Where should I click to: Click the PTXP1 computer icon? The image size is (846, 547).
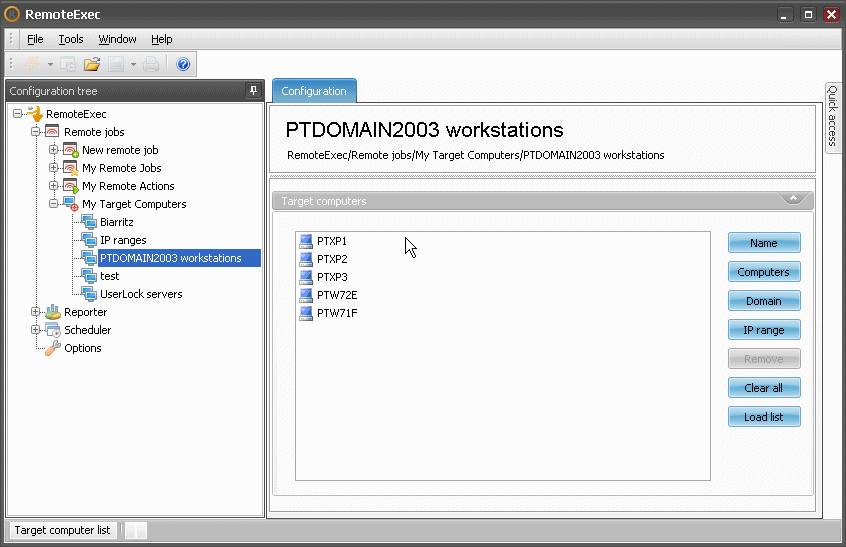(x=306, y=241)
